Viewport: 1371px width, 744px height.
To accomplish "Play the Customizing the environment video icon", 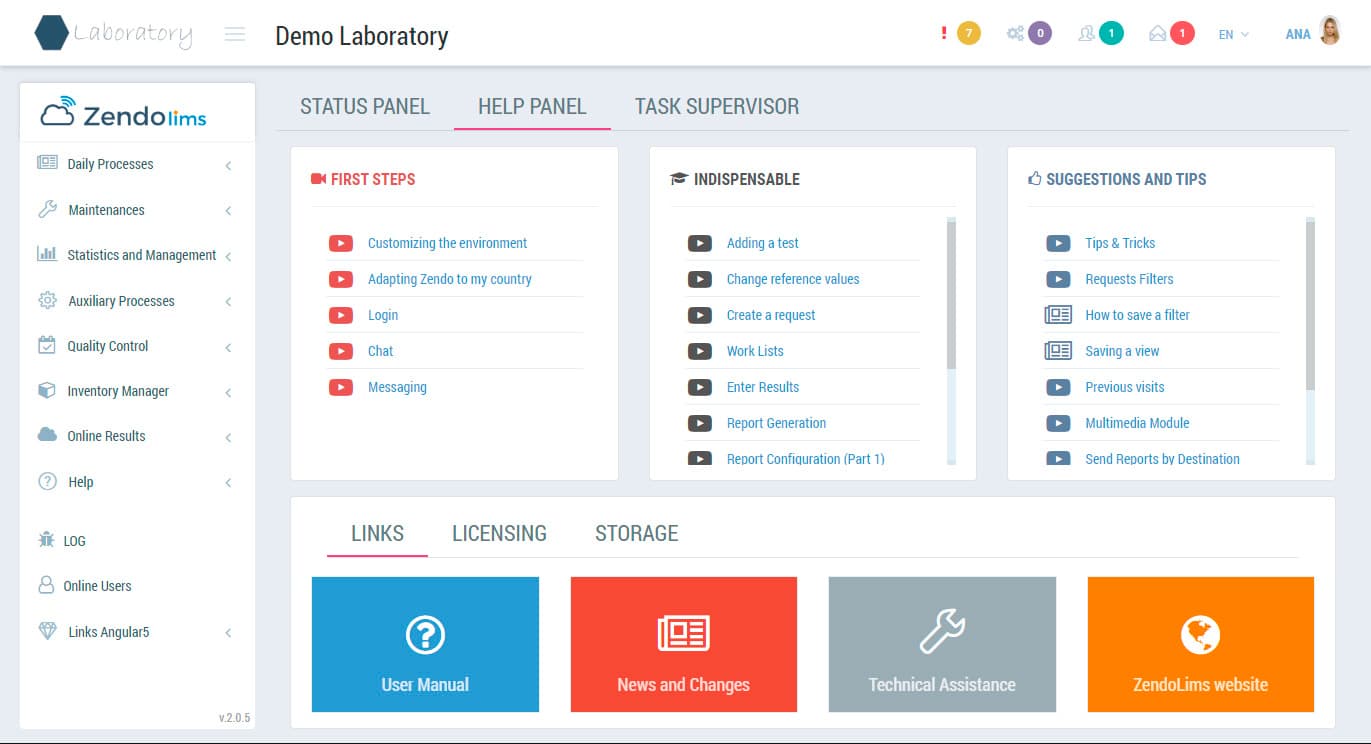I will (341, 243).
